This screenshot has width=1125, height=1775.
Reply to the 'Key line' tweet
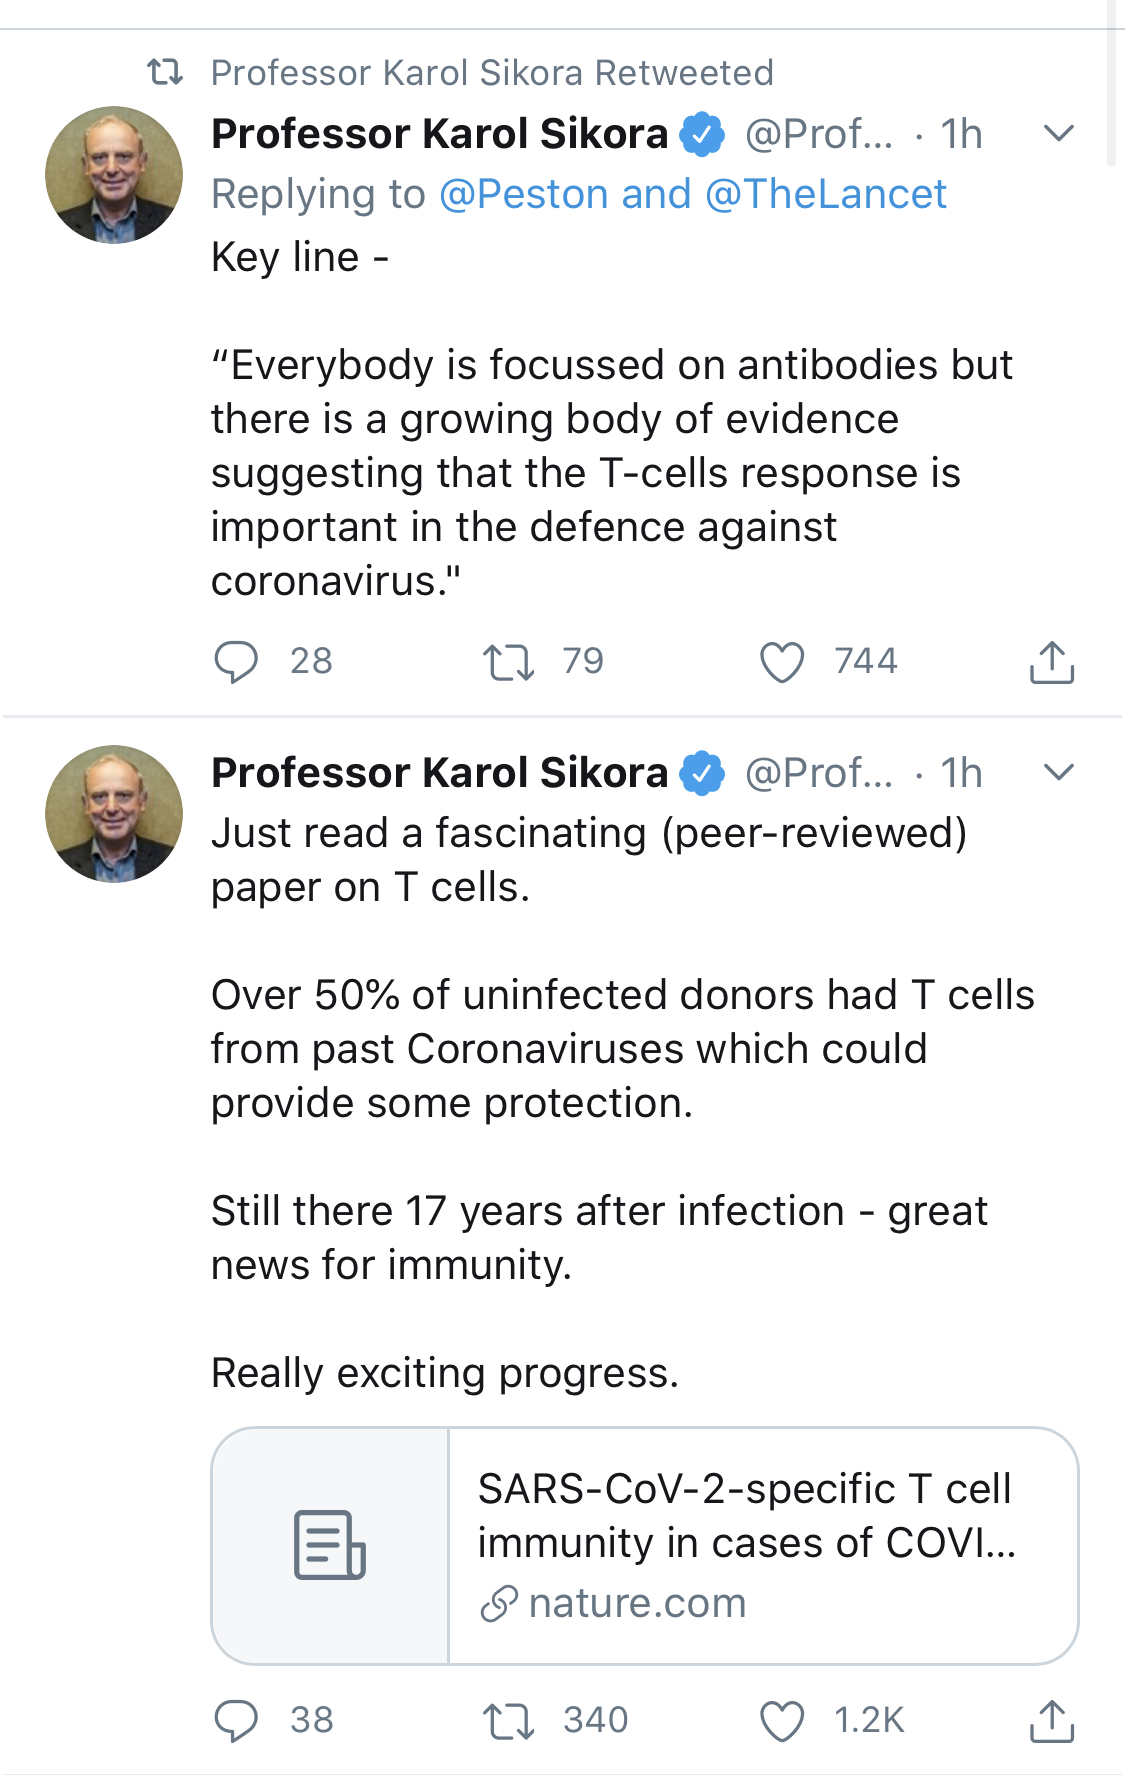237,662
